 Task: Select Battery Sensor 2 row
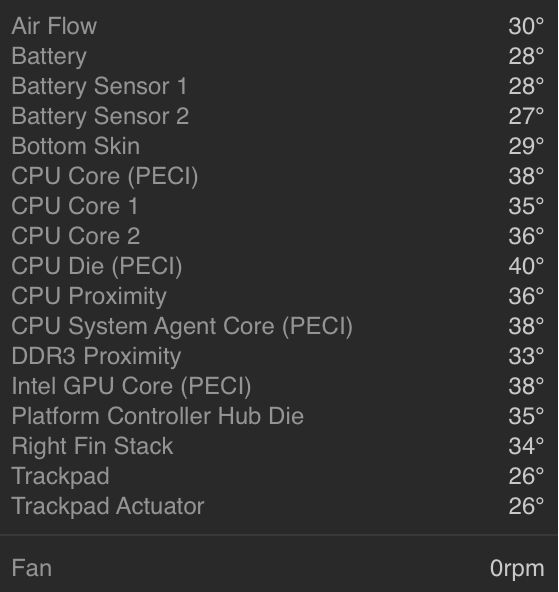(x=278, y=116)
